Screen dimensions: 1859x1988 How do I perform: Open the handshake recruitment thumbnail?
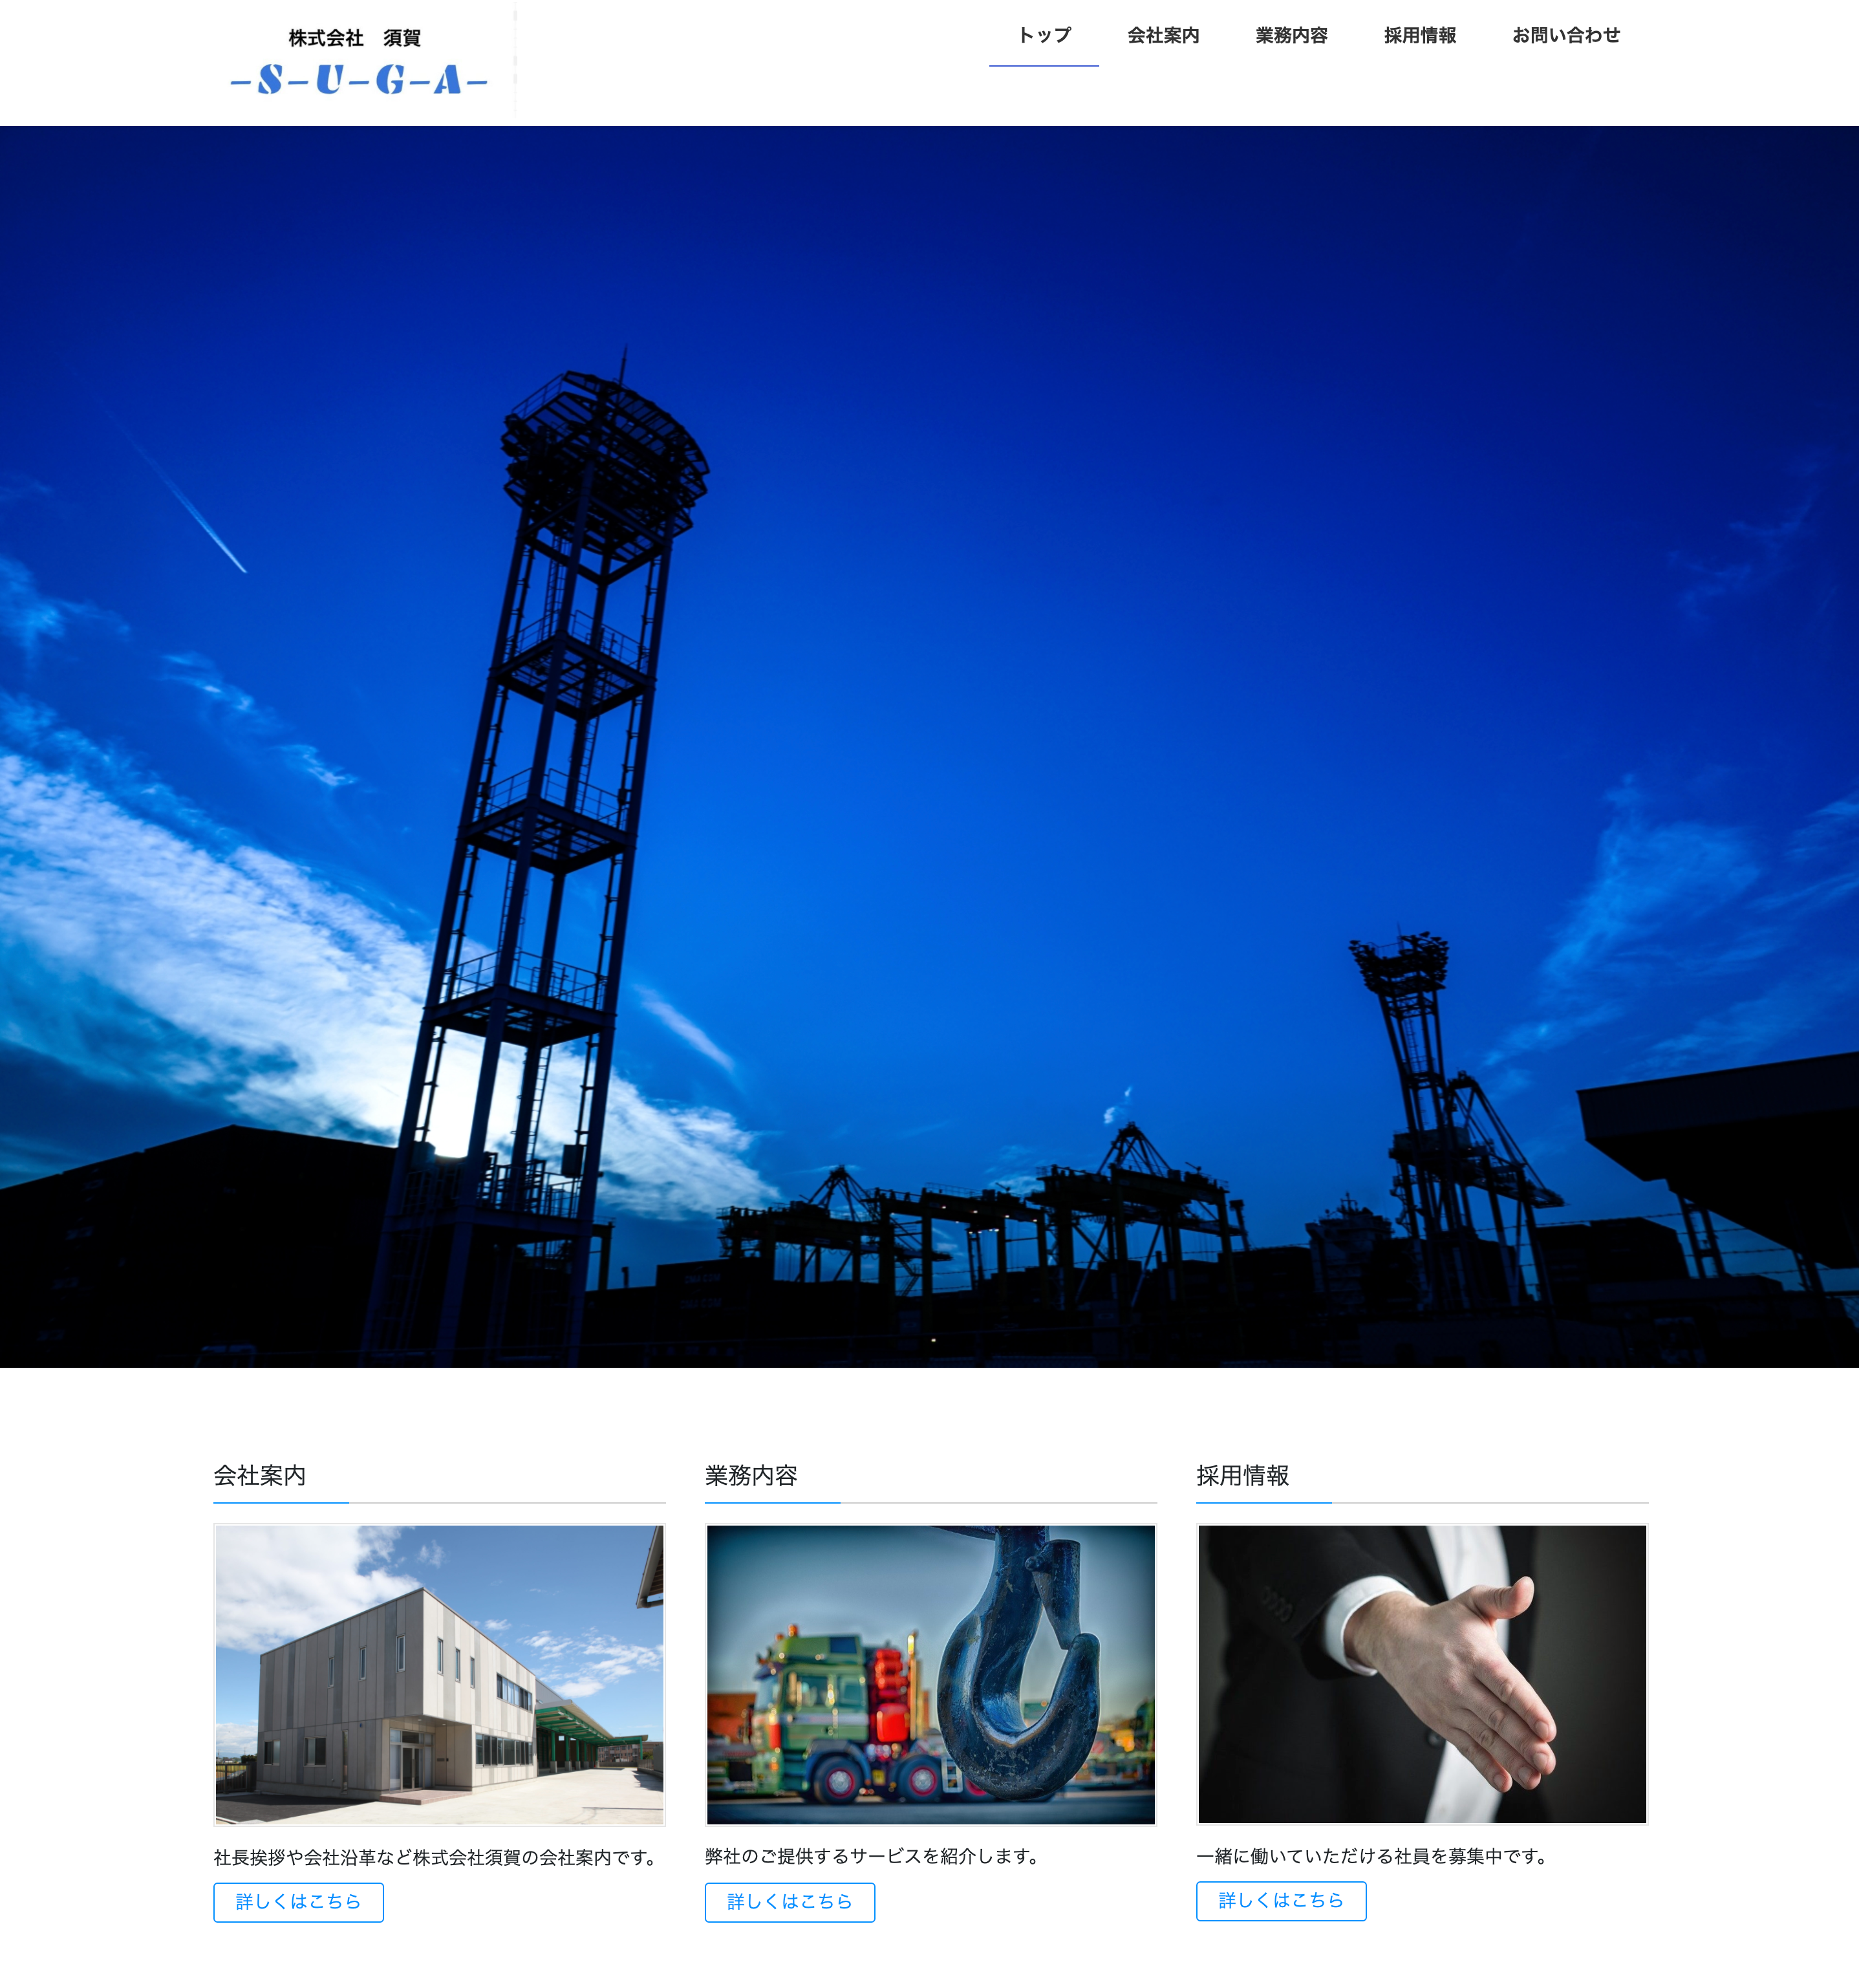(x=1422, y=1674)
